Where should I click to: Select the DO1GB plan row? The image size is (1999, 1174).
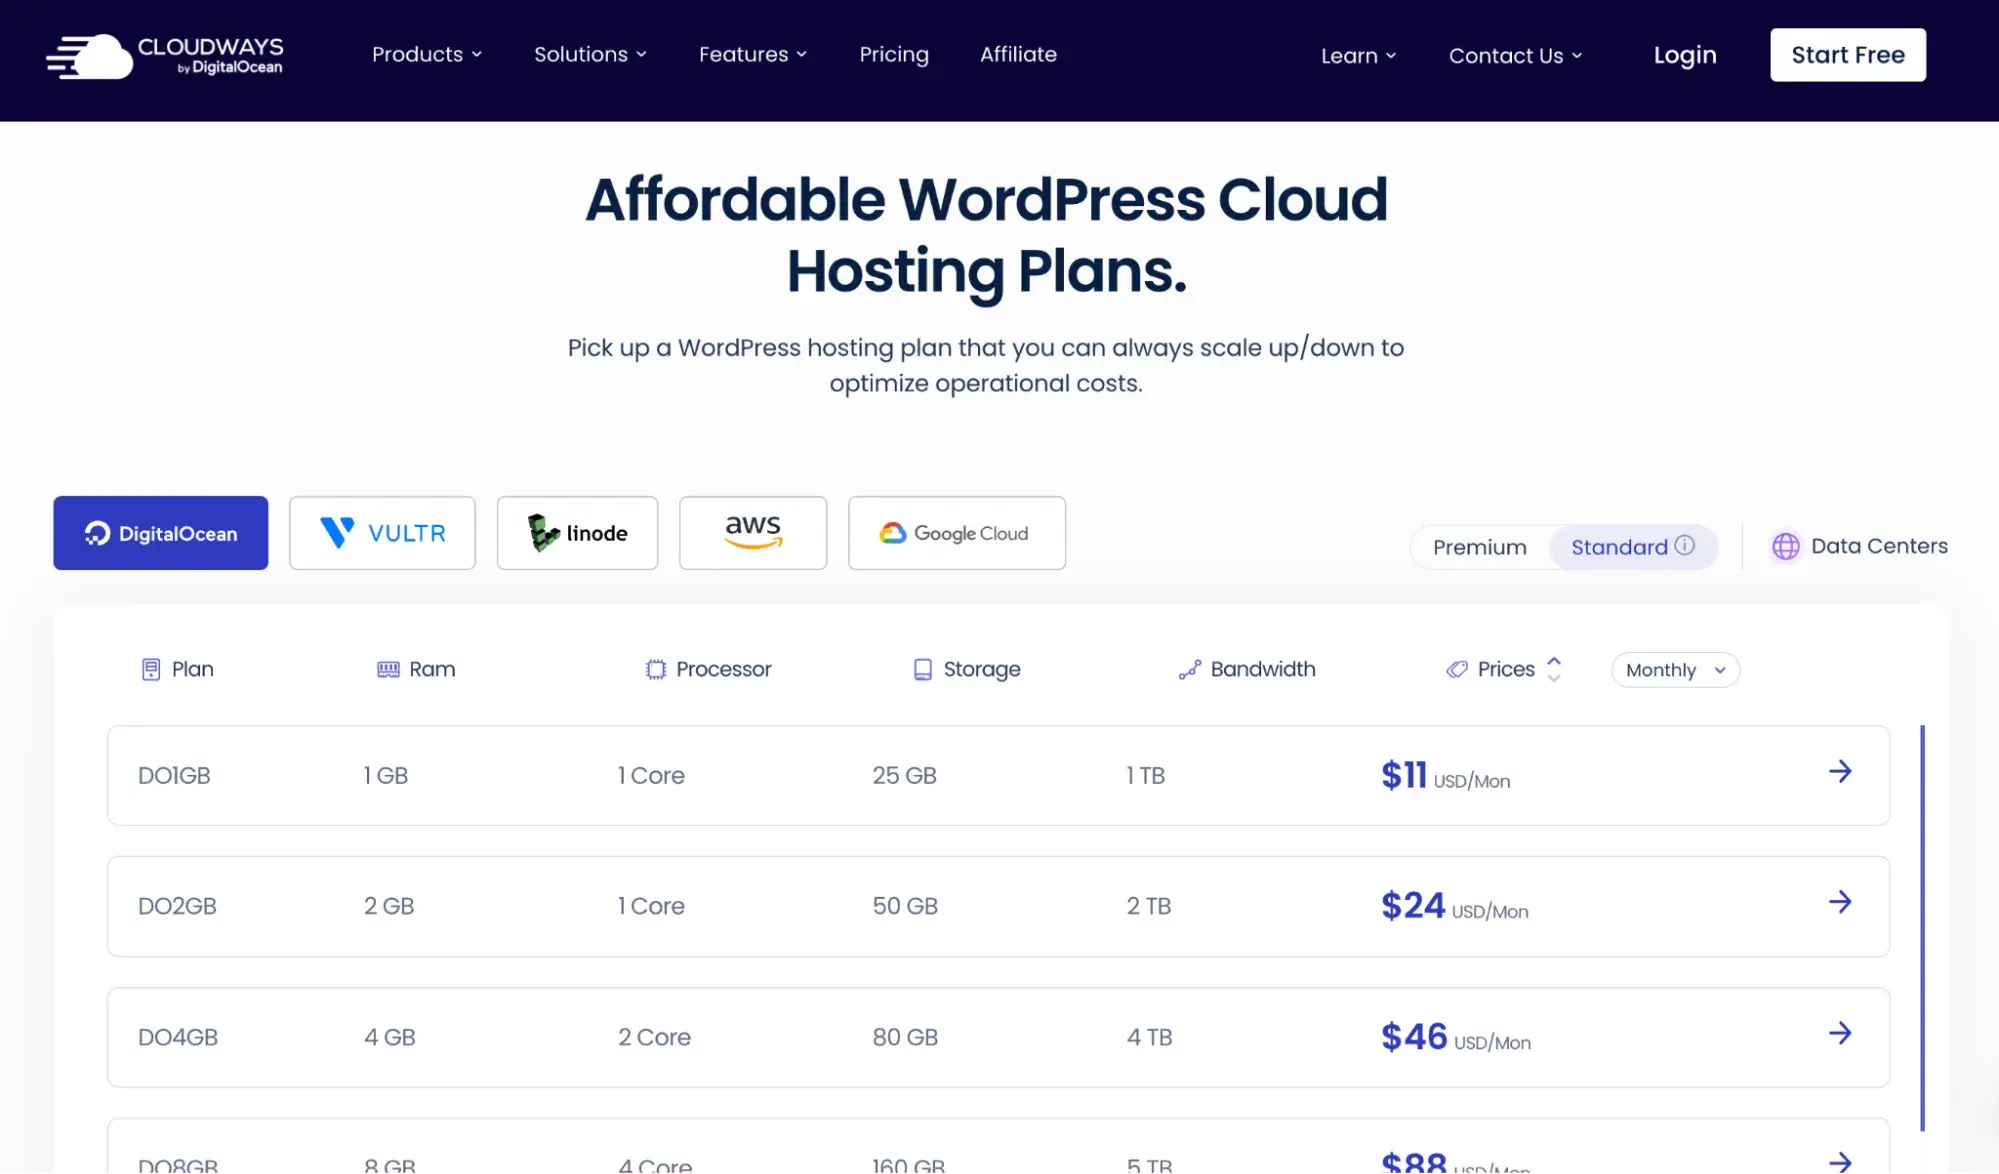tap(998, 775)
